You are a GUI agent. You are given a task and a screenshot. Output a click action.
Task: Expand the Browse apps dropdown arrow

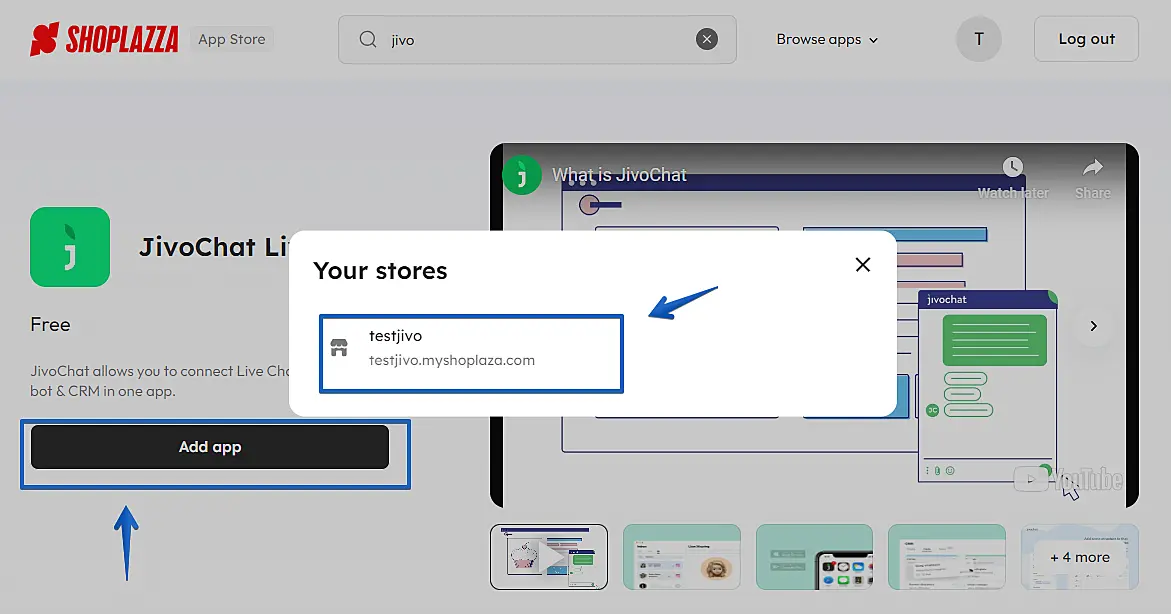pos(872,40)
